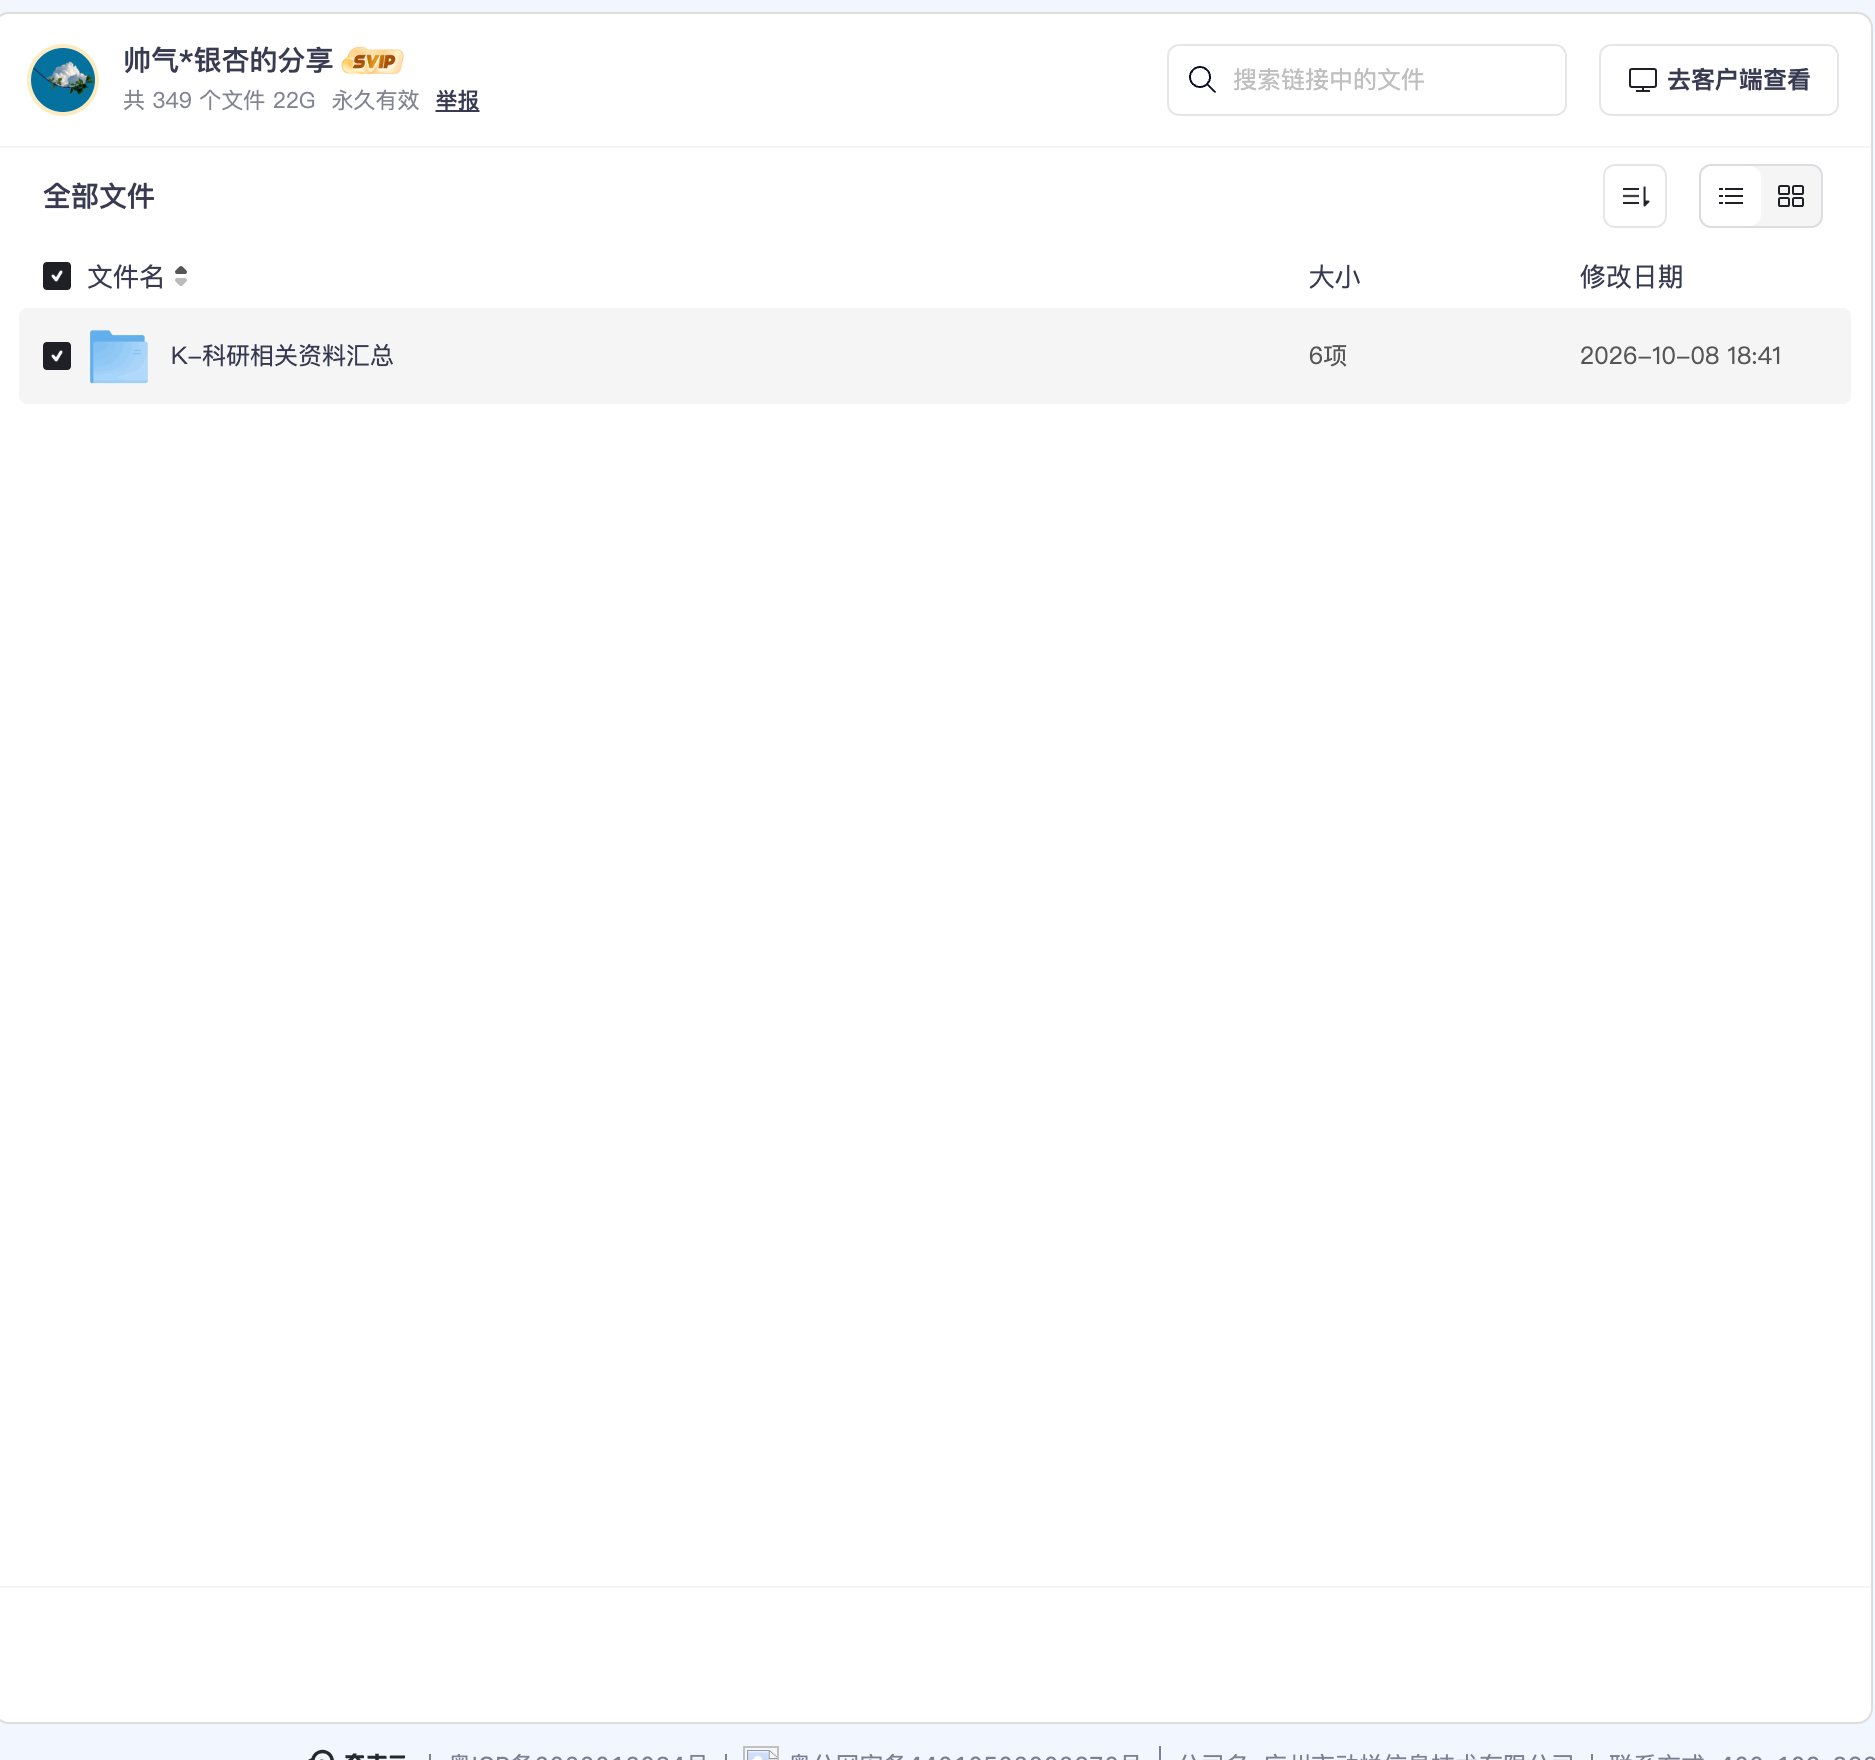Open the sort order menu

(x=1635, y=196)
